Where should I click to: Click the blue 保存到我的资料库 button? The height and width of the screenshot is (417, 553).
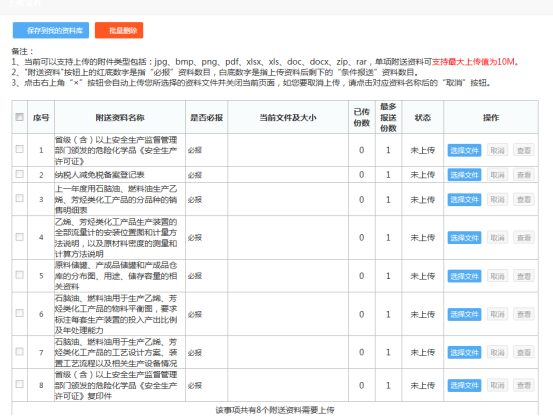tap(51, 30)
